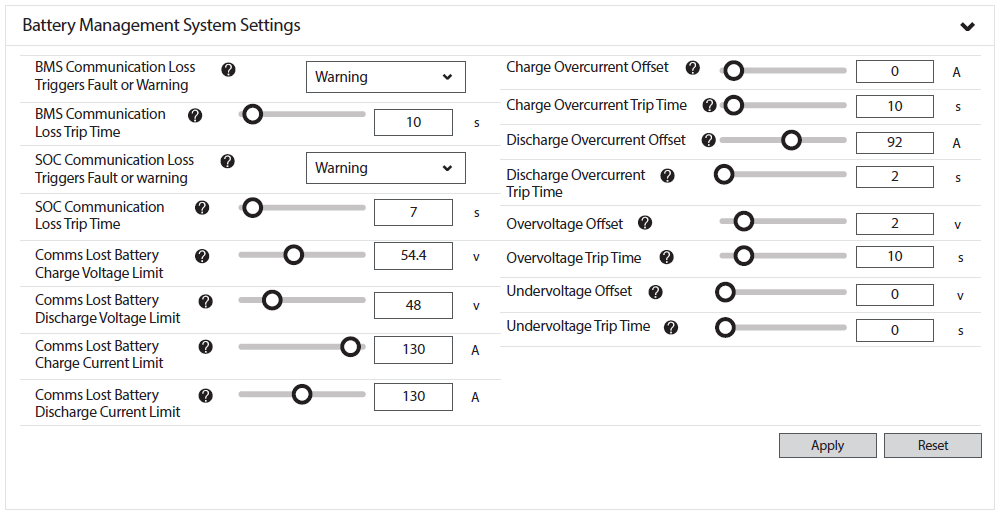The width and height of the screenshot is (1000, 515).
Task: Apply the battery settings
Action: tap(828, 446)
